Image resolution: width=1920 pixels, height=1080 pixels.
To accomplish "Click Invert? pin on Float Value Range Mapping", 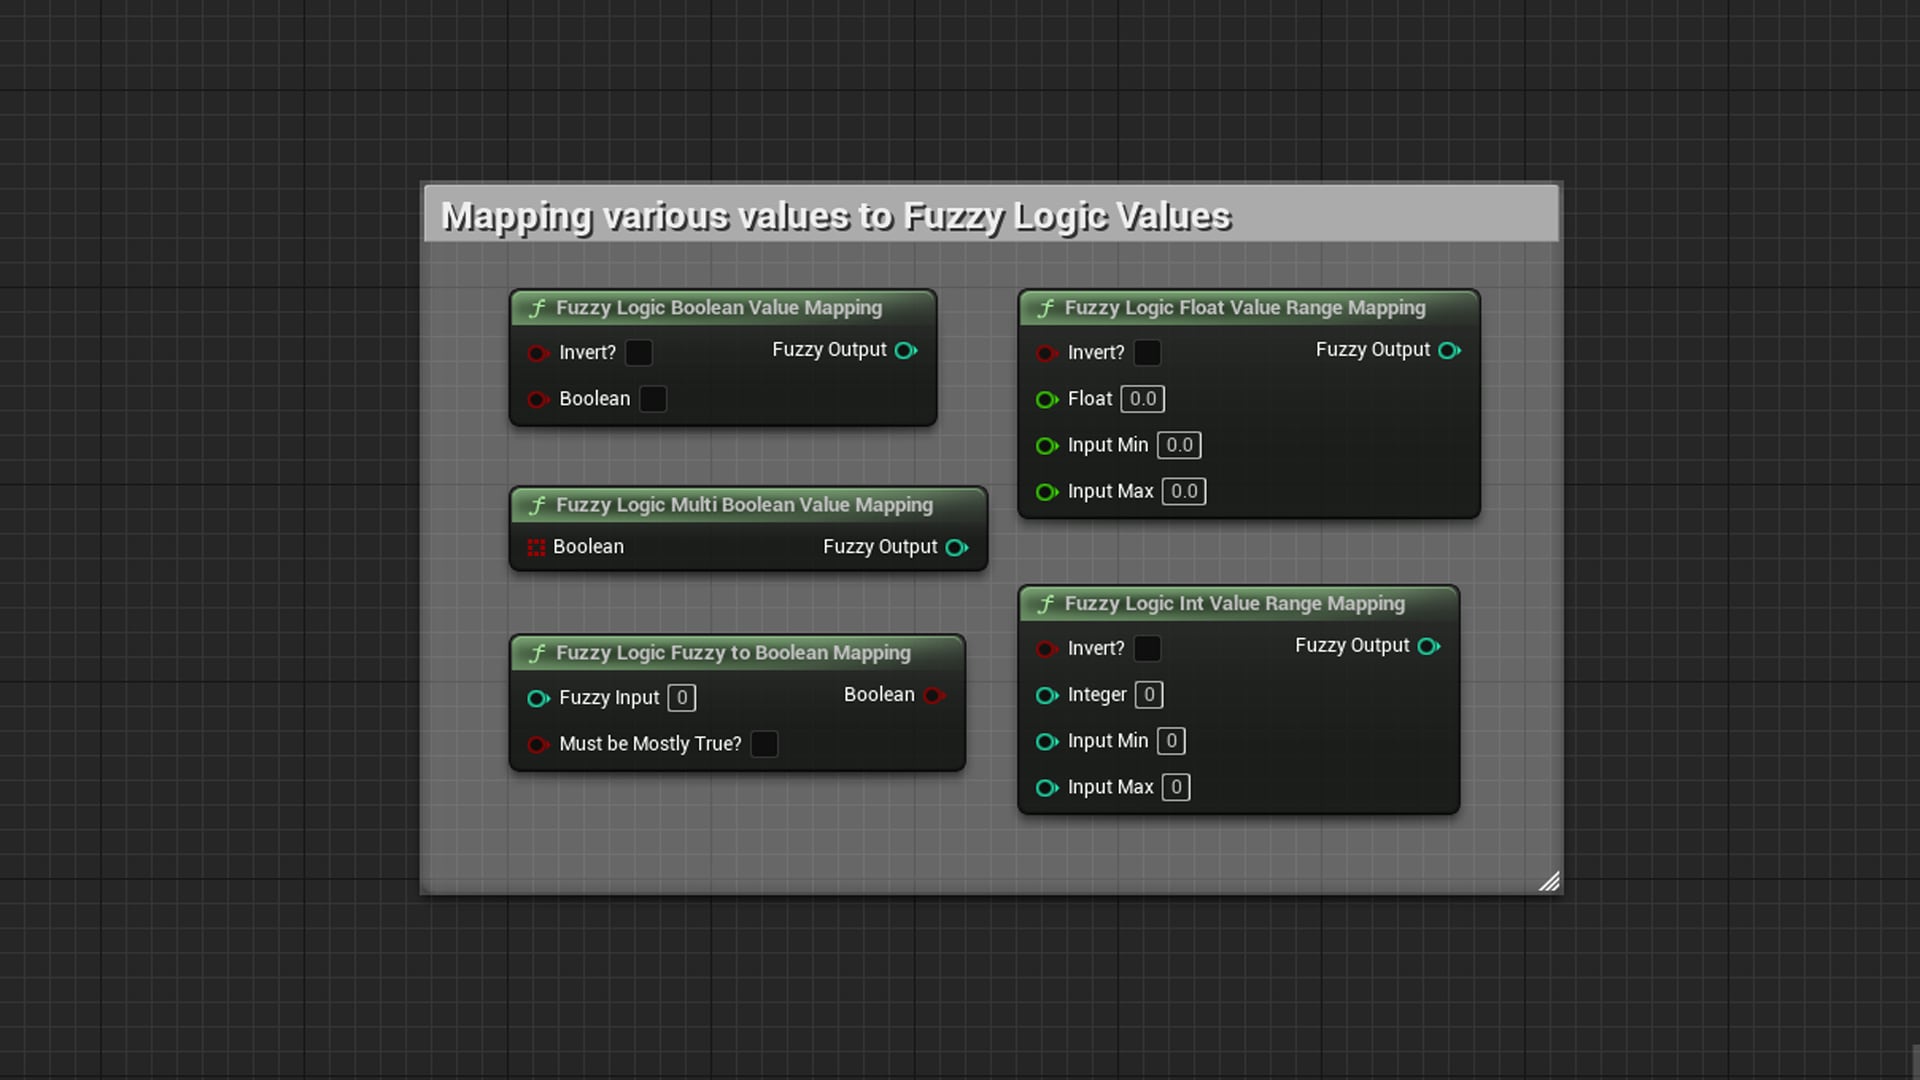I will coord(1047,353).
